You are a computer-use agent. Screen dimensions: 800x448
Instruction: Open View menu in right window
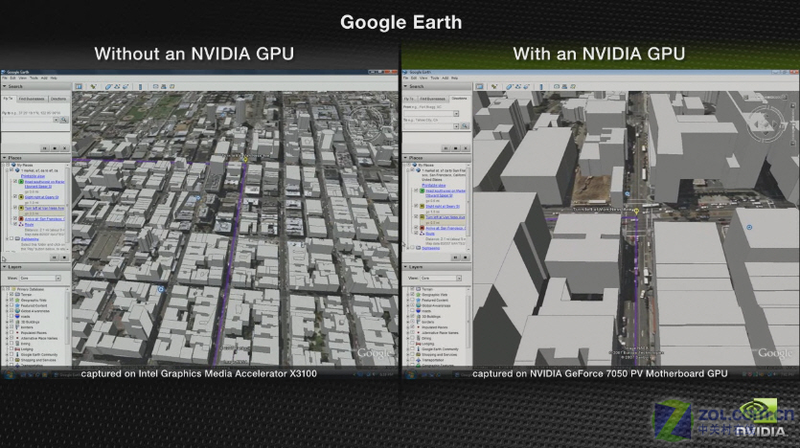point(423,78)
